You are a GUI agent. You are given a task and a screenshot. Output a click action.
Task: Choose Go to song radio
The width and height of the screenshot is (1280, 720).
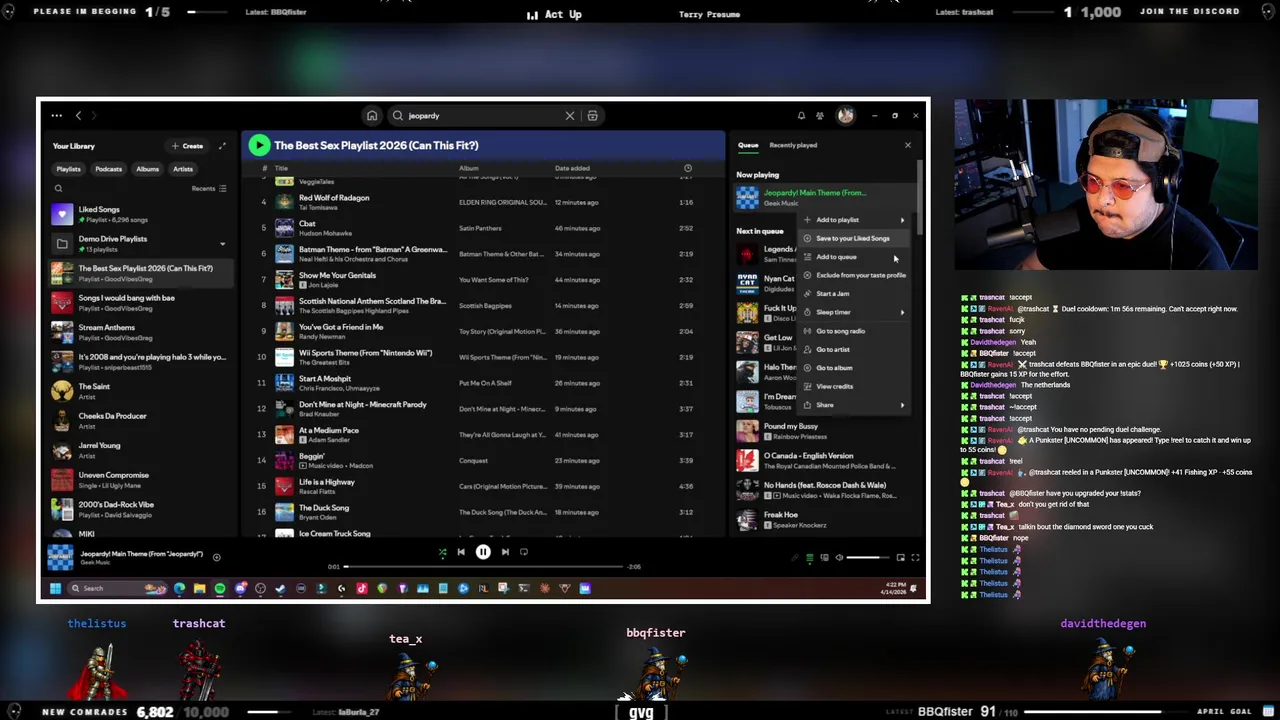pyautogui.click(x=855, y=331)
